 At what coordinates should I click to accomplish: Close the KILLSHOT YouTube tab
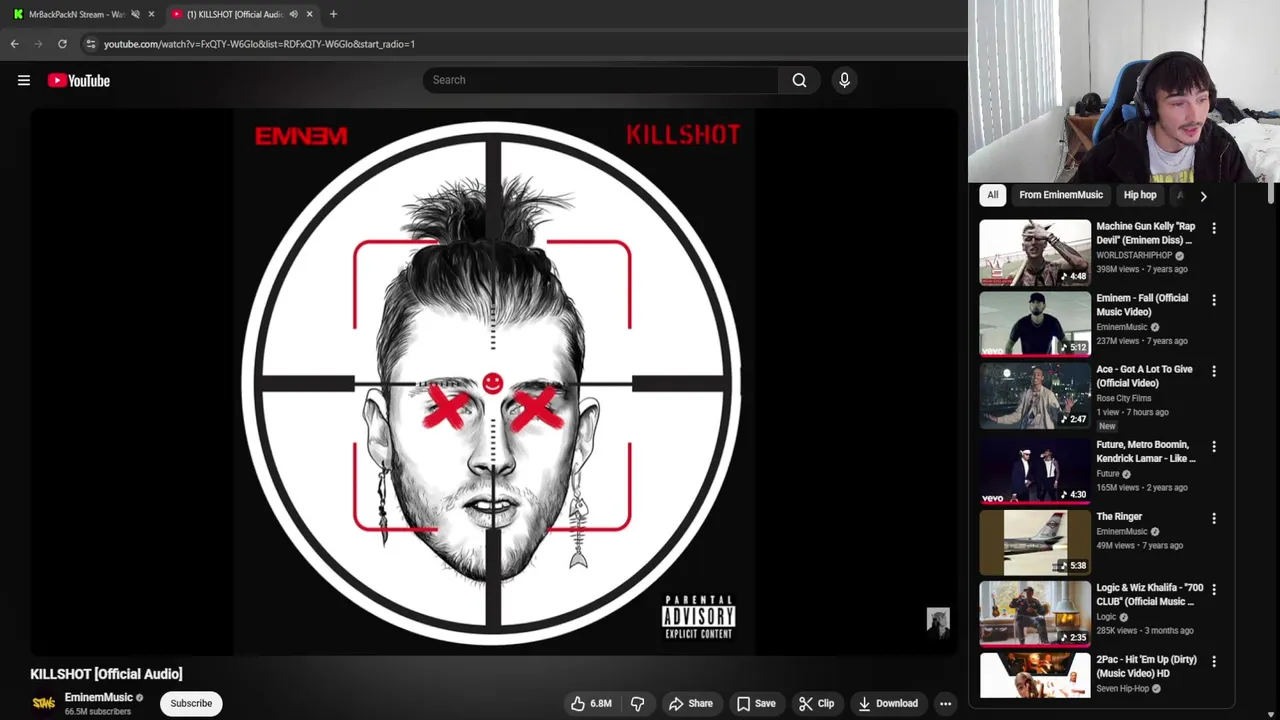point(309,14)
